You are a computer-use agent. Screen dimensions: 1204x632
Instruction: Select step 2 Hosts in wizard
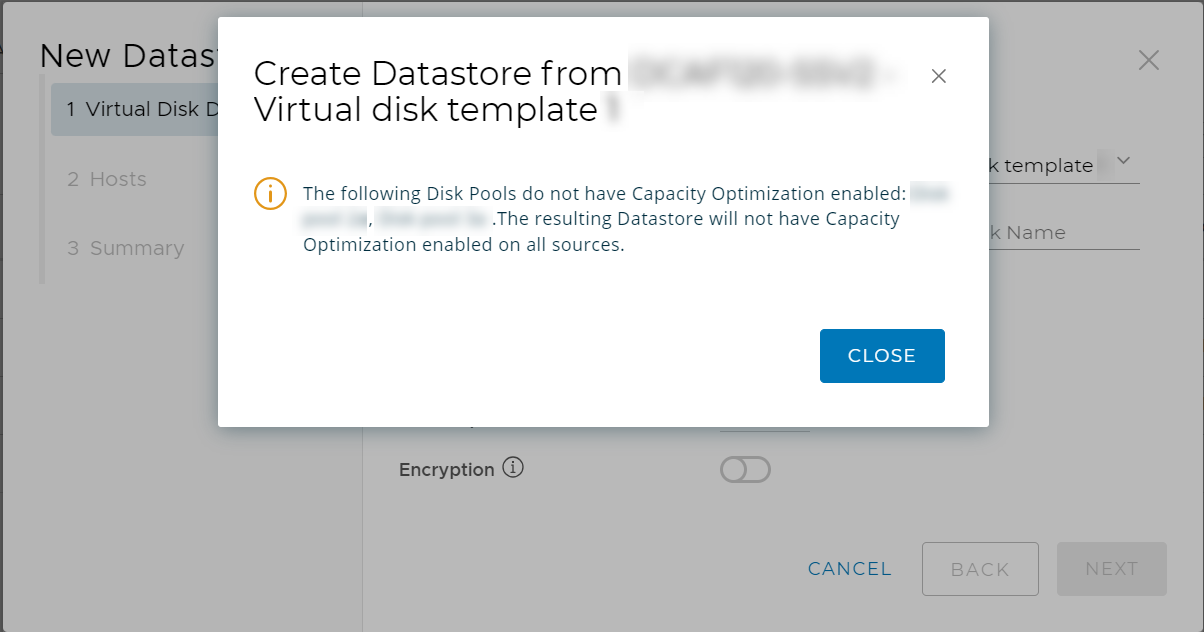coord(107,179)
